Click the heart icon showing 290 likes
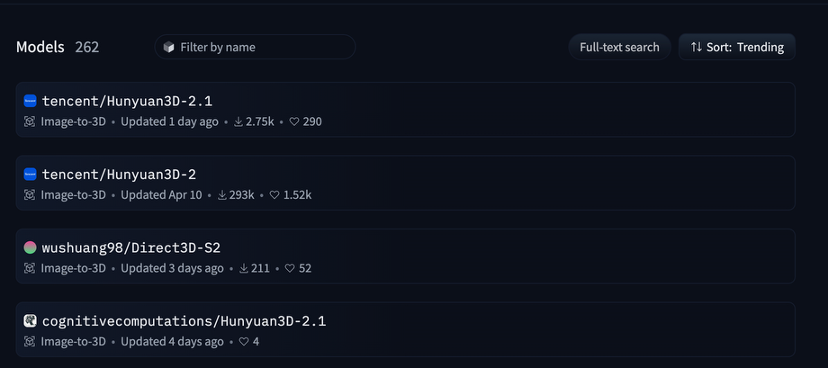Viewport: 828px width, 368px height. point(295,122)
